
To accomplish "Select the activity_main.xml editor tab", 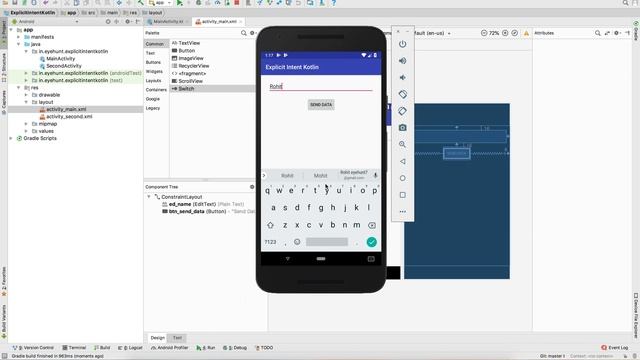I will tap(218, 21).
